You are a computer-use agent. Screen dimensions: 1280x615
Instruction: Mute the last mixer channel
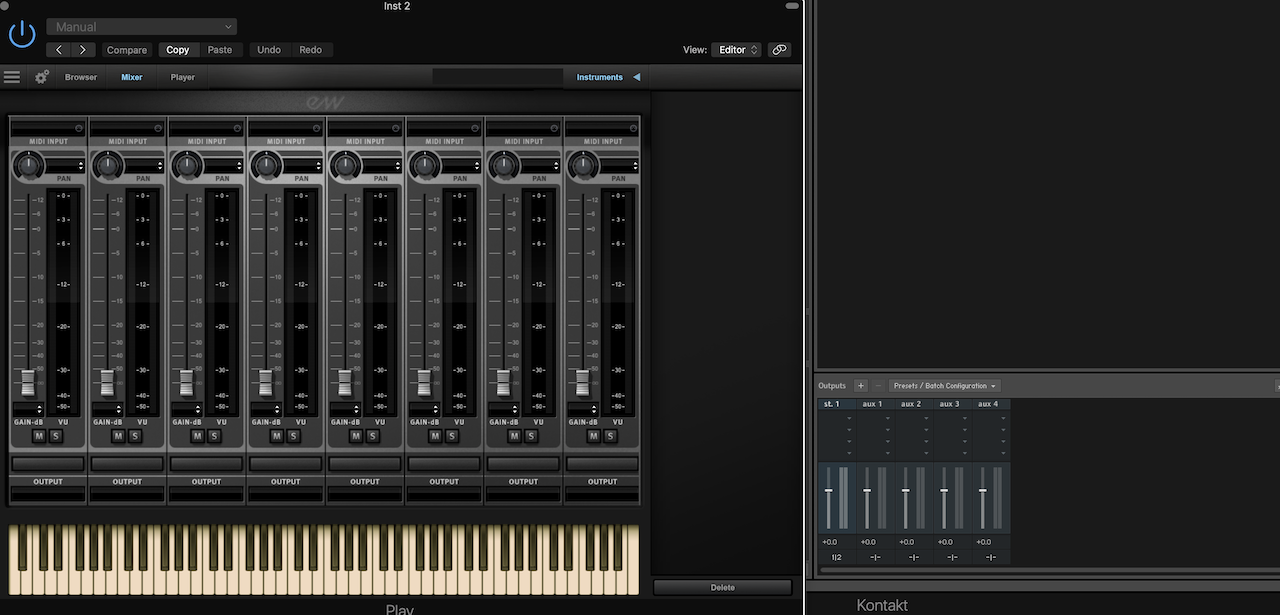click(593, 436)
